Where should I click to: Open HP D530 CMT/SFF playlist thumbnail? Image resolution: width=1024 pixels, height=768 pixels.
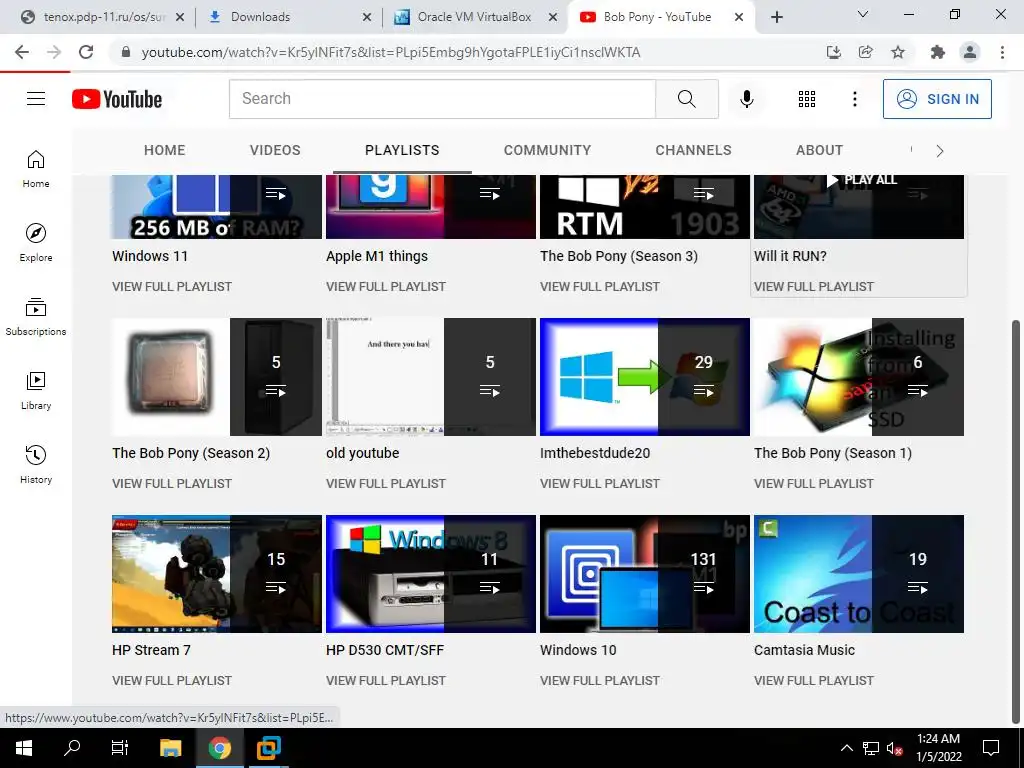[x=430, y=574]
